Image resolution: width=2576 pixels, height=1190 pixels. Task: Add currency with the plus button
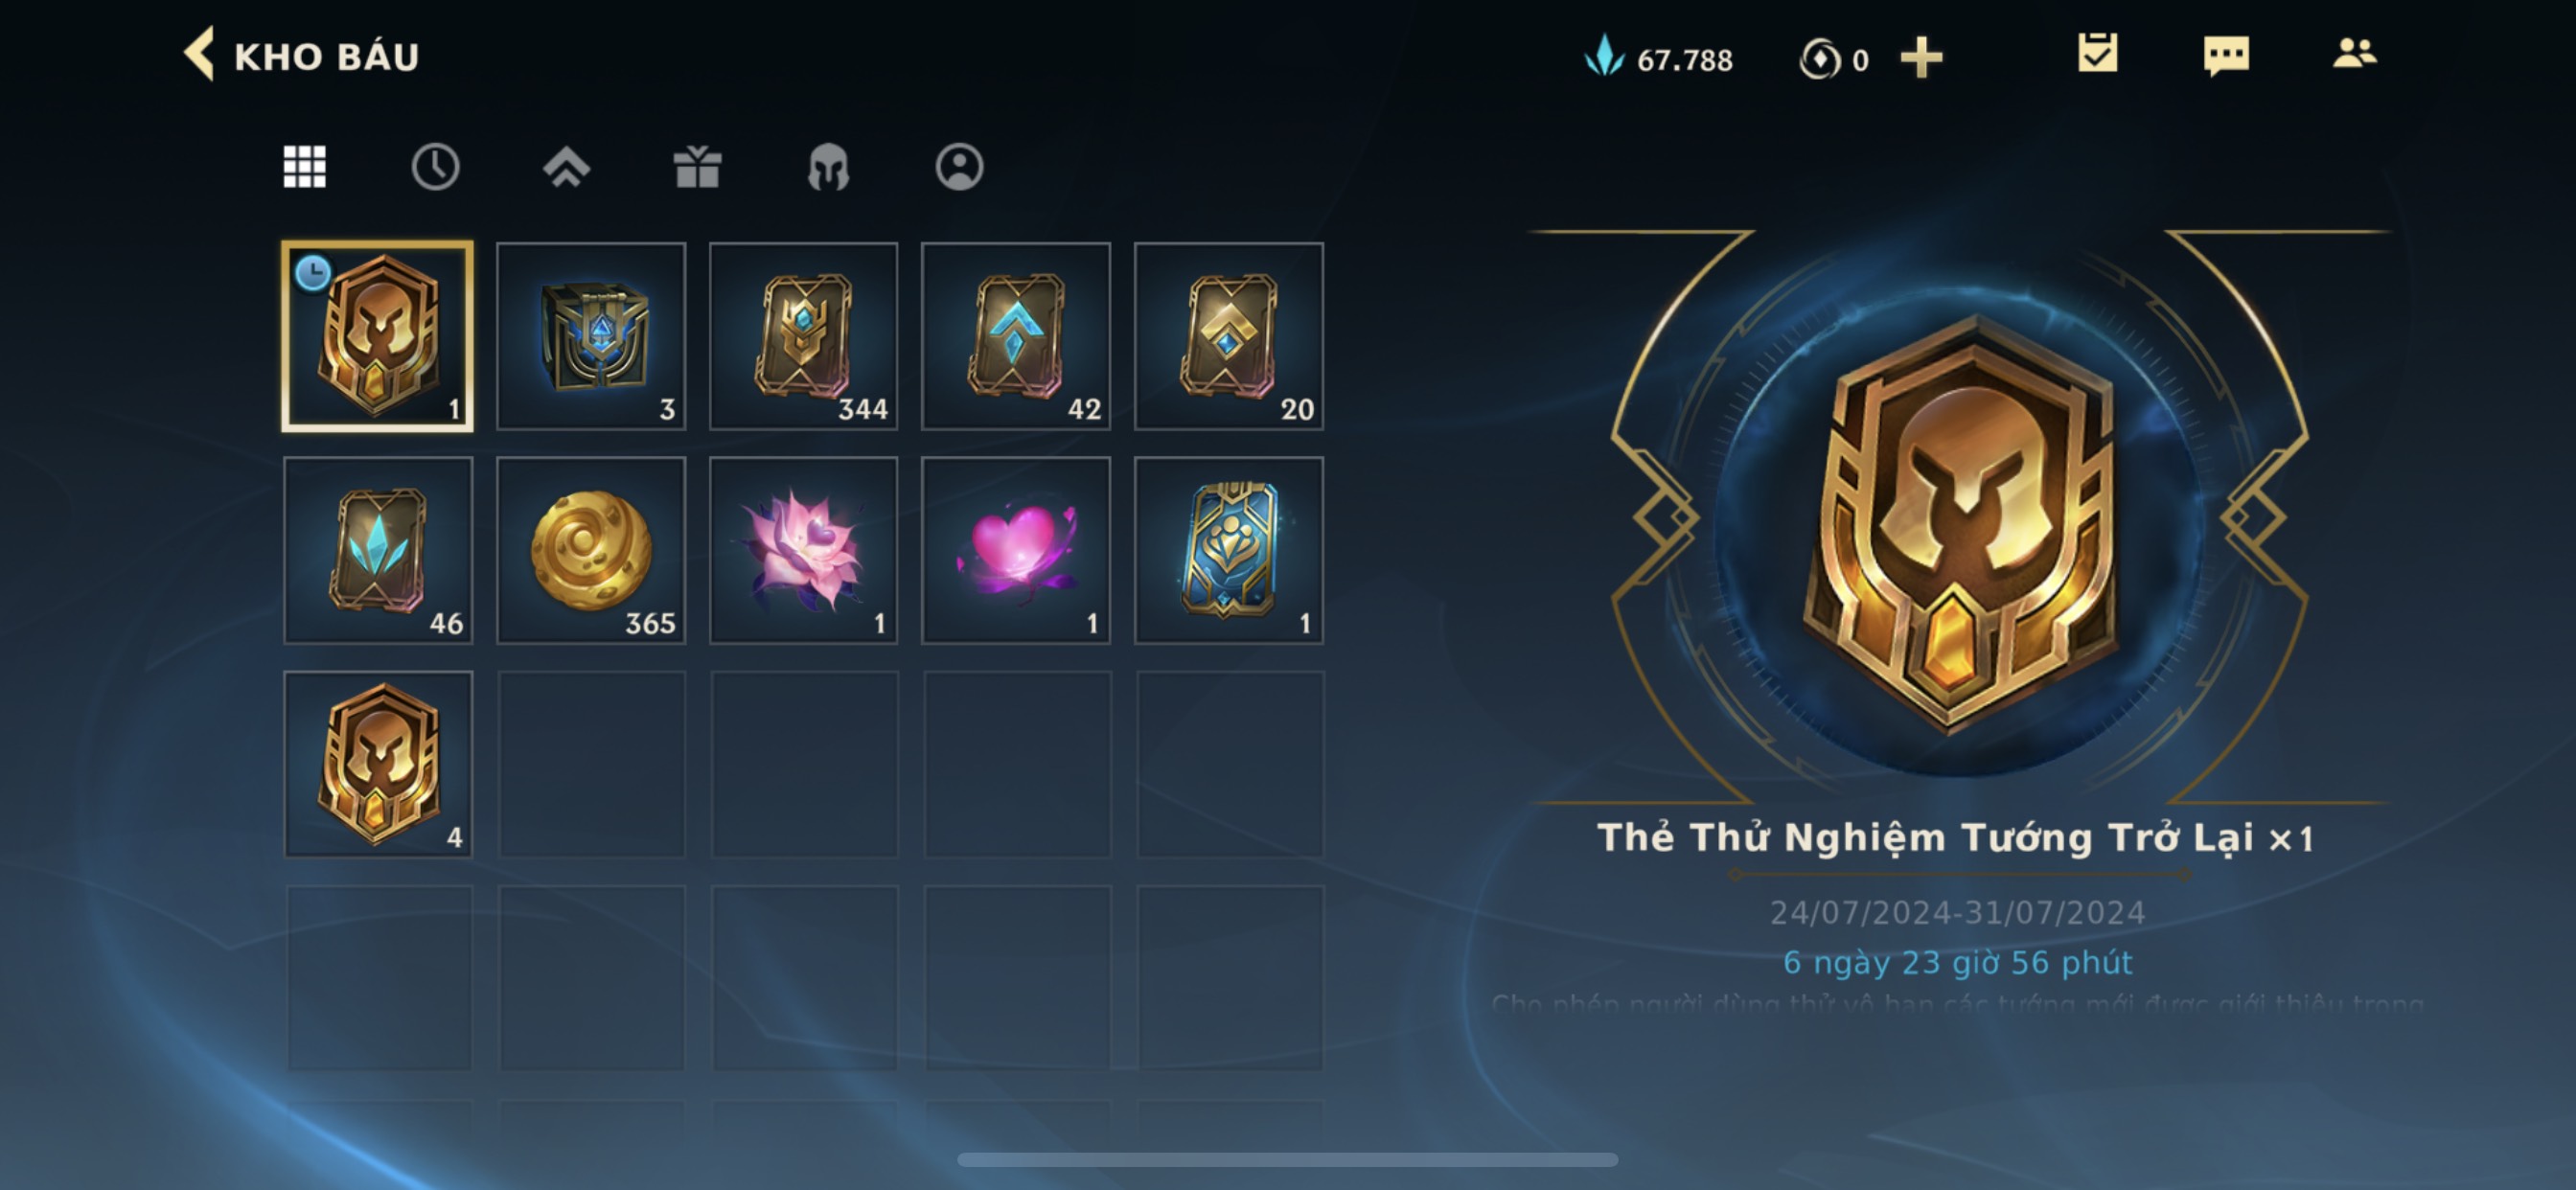point(1921,58)
